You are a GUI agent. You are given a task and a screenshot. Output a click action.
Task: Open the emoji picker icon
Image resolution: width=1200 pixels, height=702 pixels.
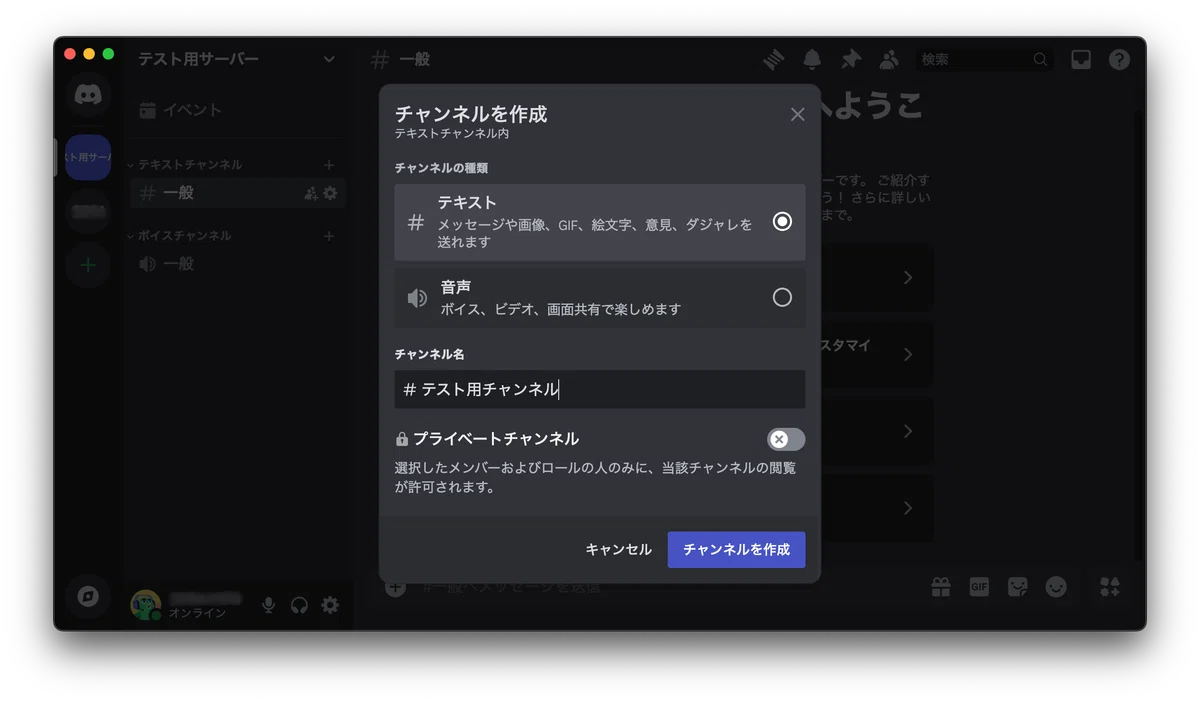click(1056, 587)
